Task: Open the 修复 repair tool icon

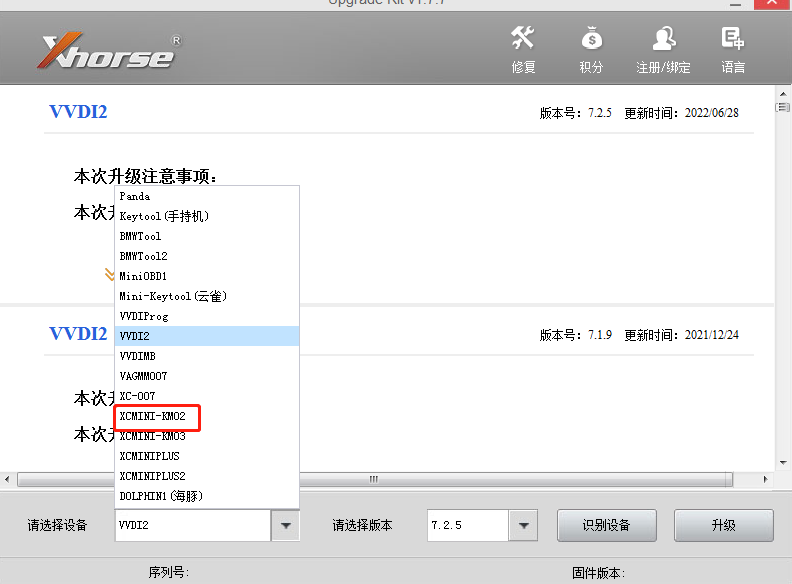Action: tap(523, 38)
